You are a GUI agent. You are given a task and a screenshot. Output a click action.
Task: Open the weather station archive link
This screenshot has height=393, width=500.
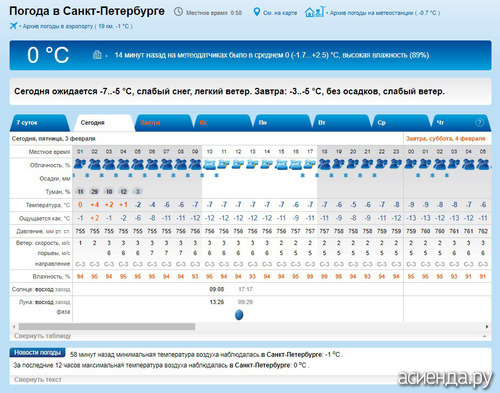[x=385, y=13]
